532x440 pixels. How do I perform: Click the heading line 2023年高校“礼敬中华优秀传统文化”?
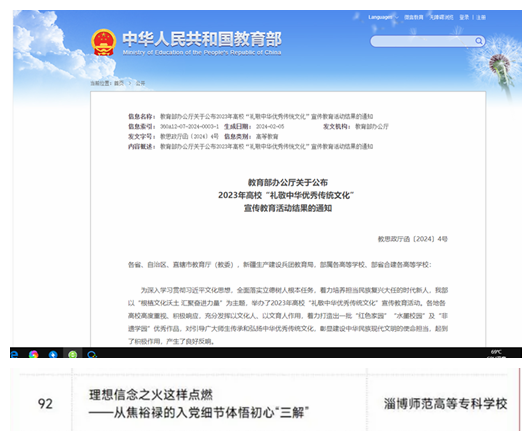[x=286, y=195]
